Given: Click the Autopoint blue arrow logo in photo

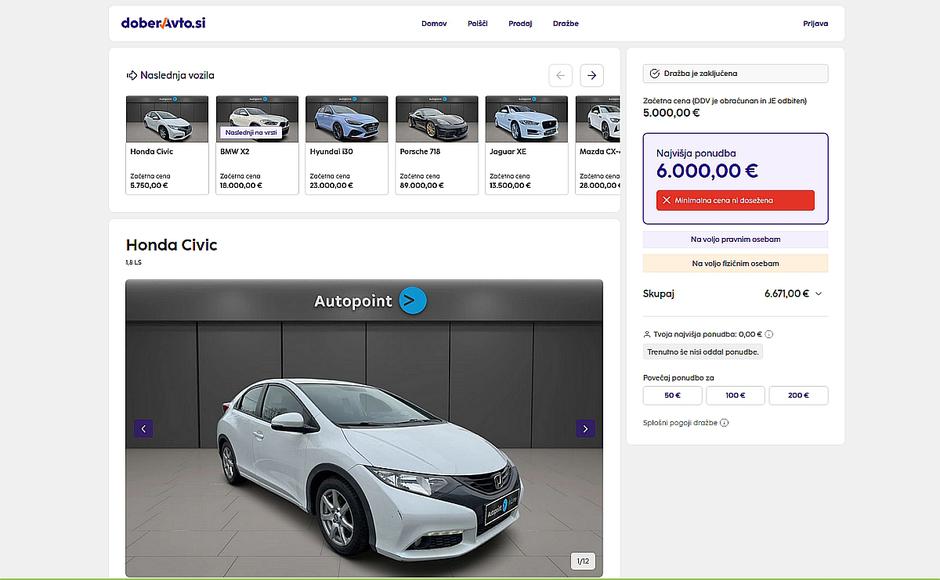Looking at the screenshot, I should [x=412, y=300].
